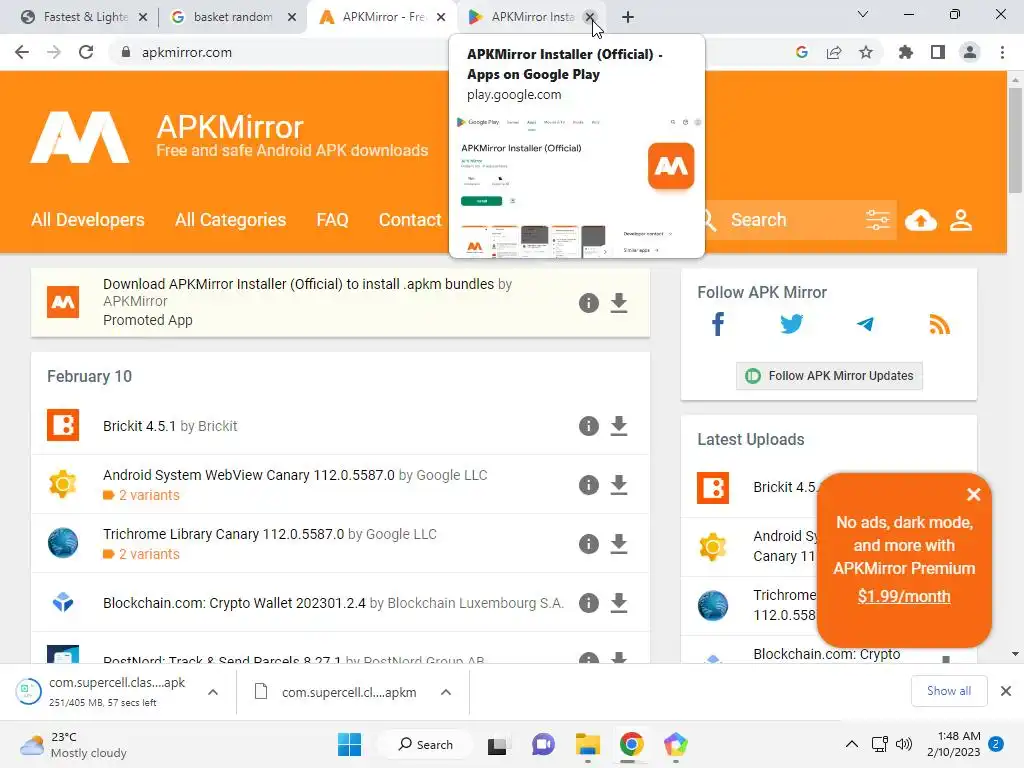Open the Chrome three-dot menu
Image resolution: width=1024 pixels, height=768 pixels.
click(1002, 52)
